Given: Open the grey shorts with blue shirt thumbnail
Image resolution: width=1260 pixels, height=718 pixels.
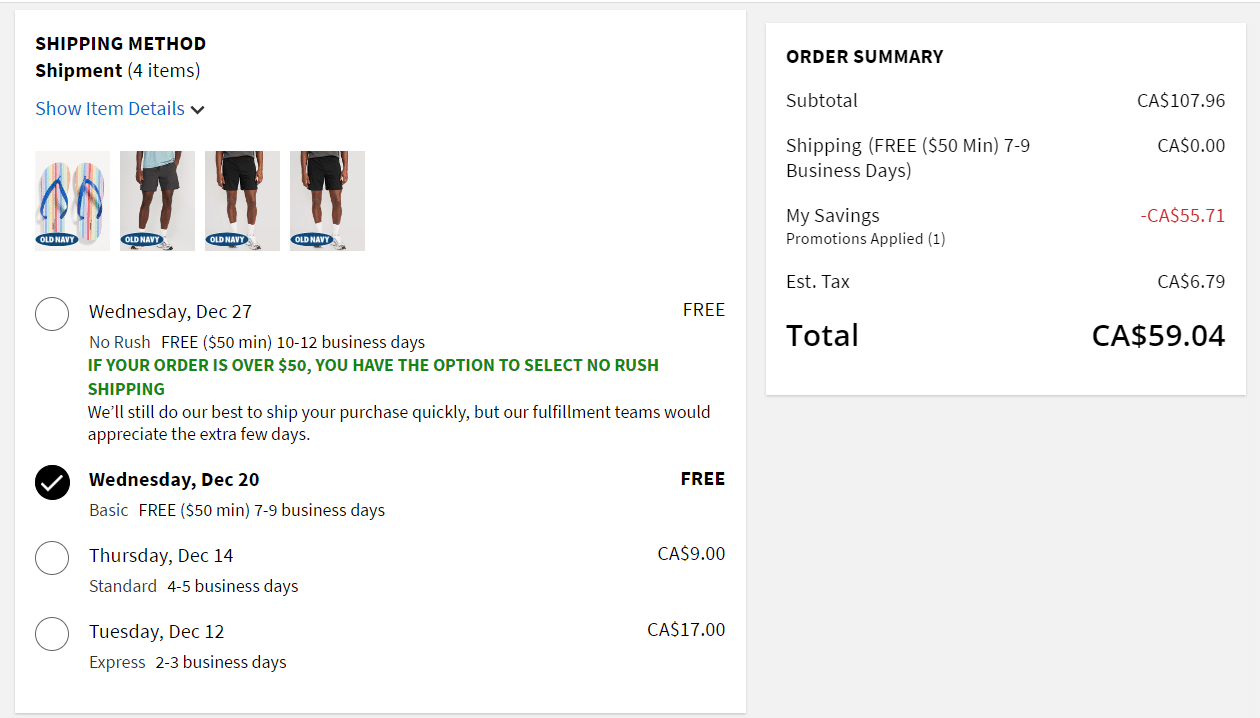Looking at the screenshot, I should pos(157,200).
